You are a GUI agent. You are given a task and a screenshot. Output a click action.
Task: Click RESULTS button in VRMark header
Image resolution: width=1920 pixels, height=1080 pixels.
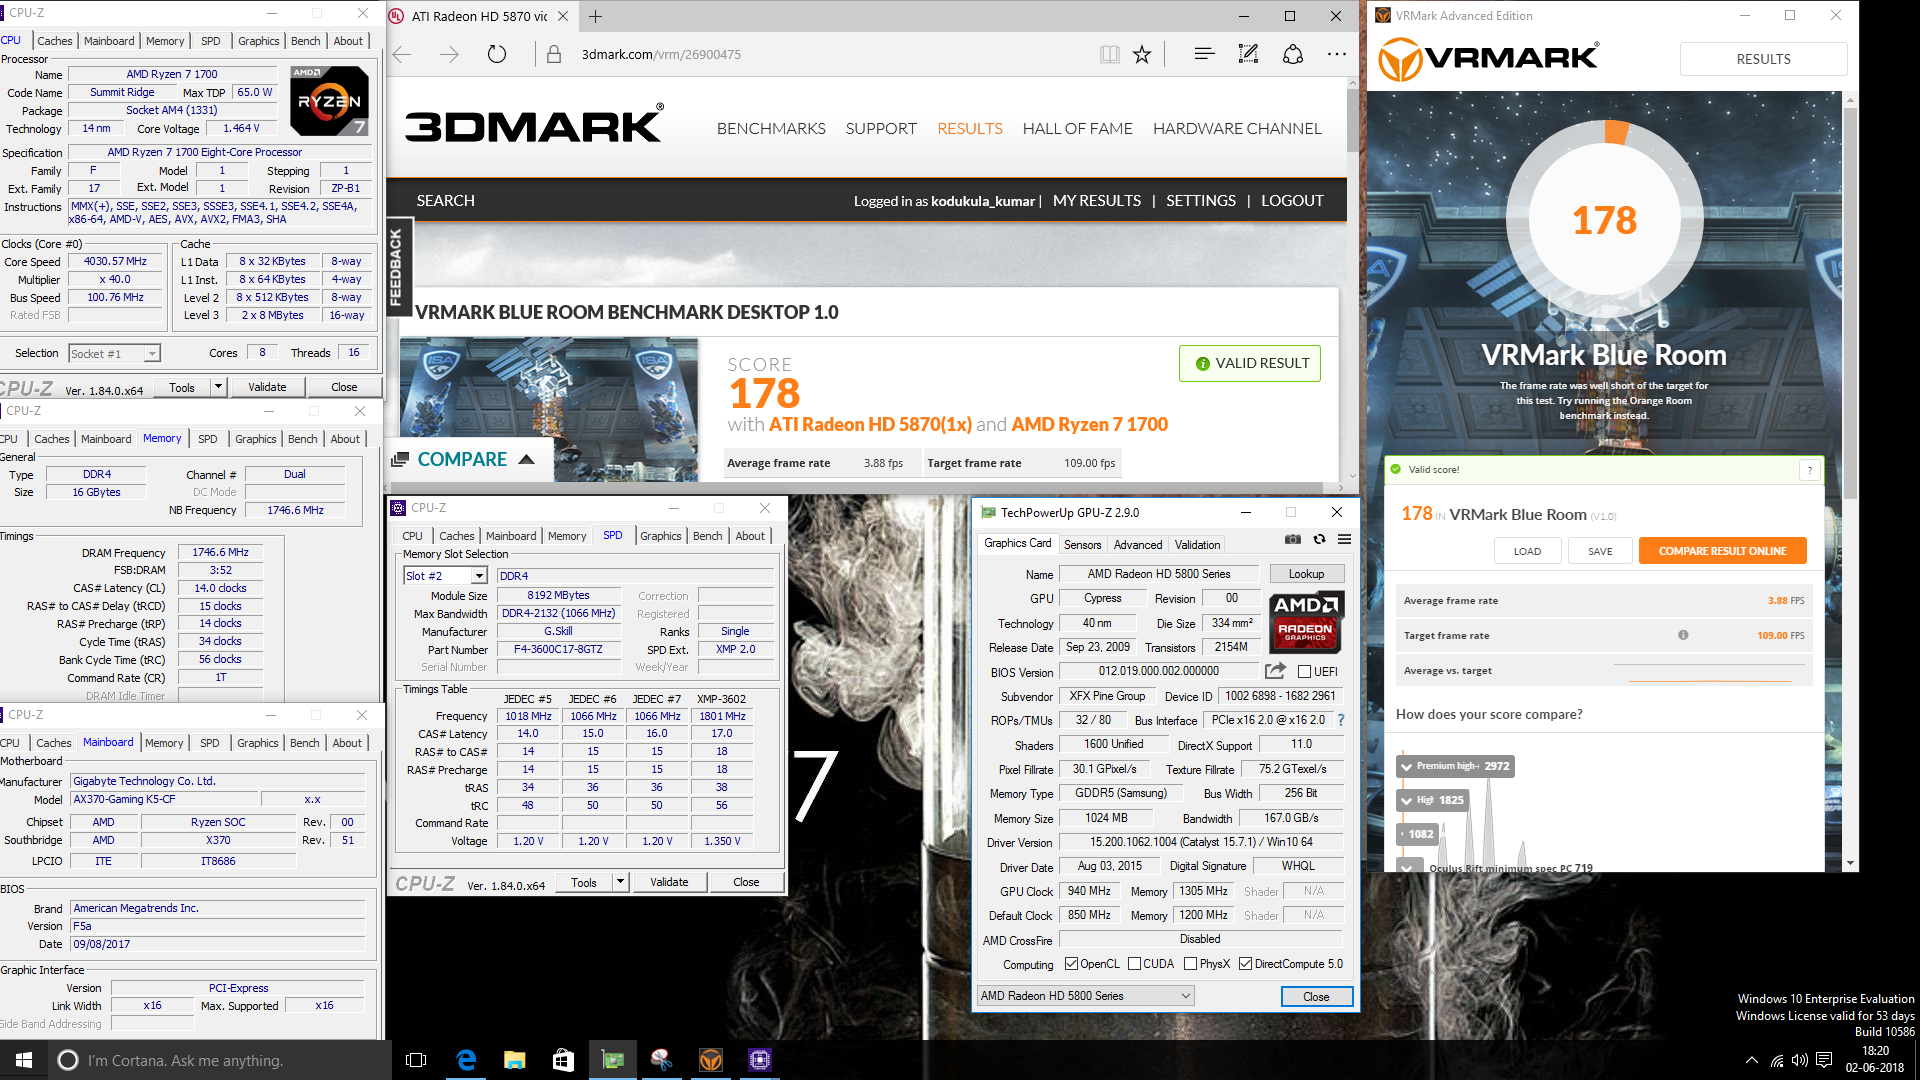tap(1763, 59)
